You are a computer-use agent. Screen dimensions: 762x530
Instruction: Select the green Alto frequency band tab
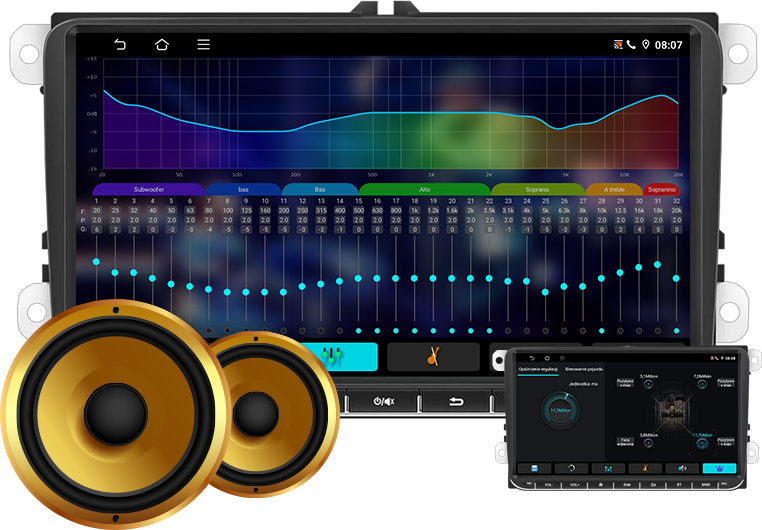point(424,189)
